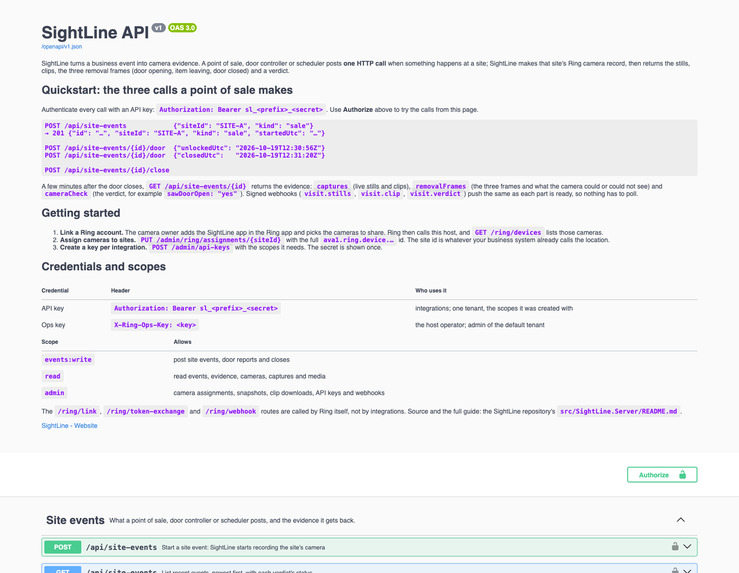Click the lock icon on POST /api/site-events
This screenshot has height=573, width=739.
point(675,547)
